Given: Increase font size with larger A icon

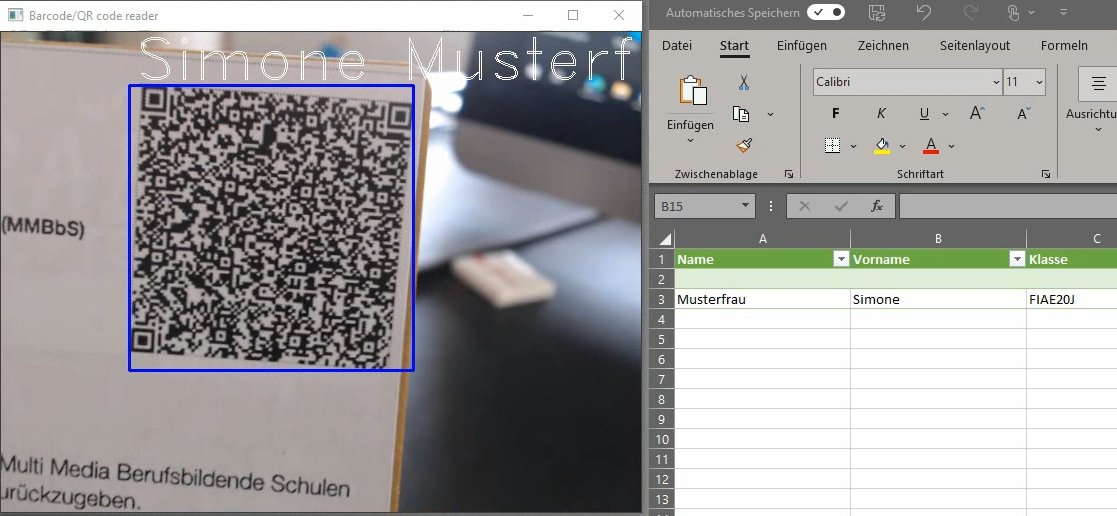Looking at the screenshot, I should coord(977,113).
